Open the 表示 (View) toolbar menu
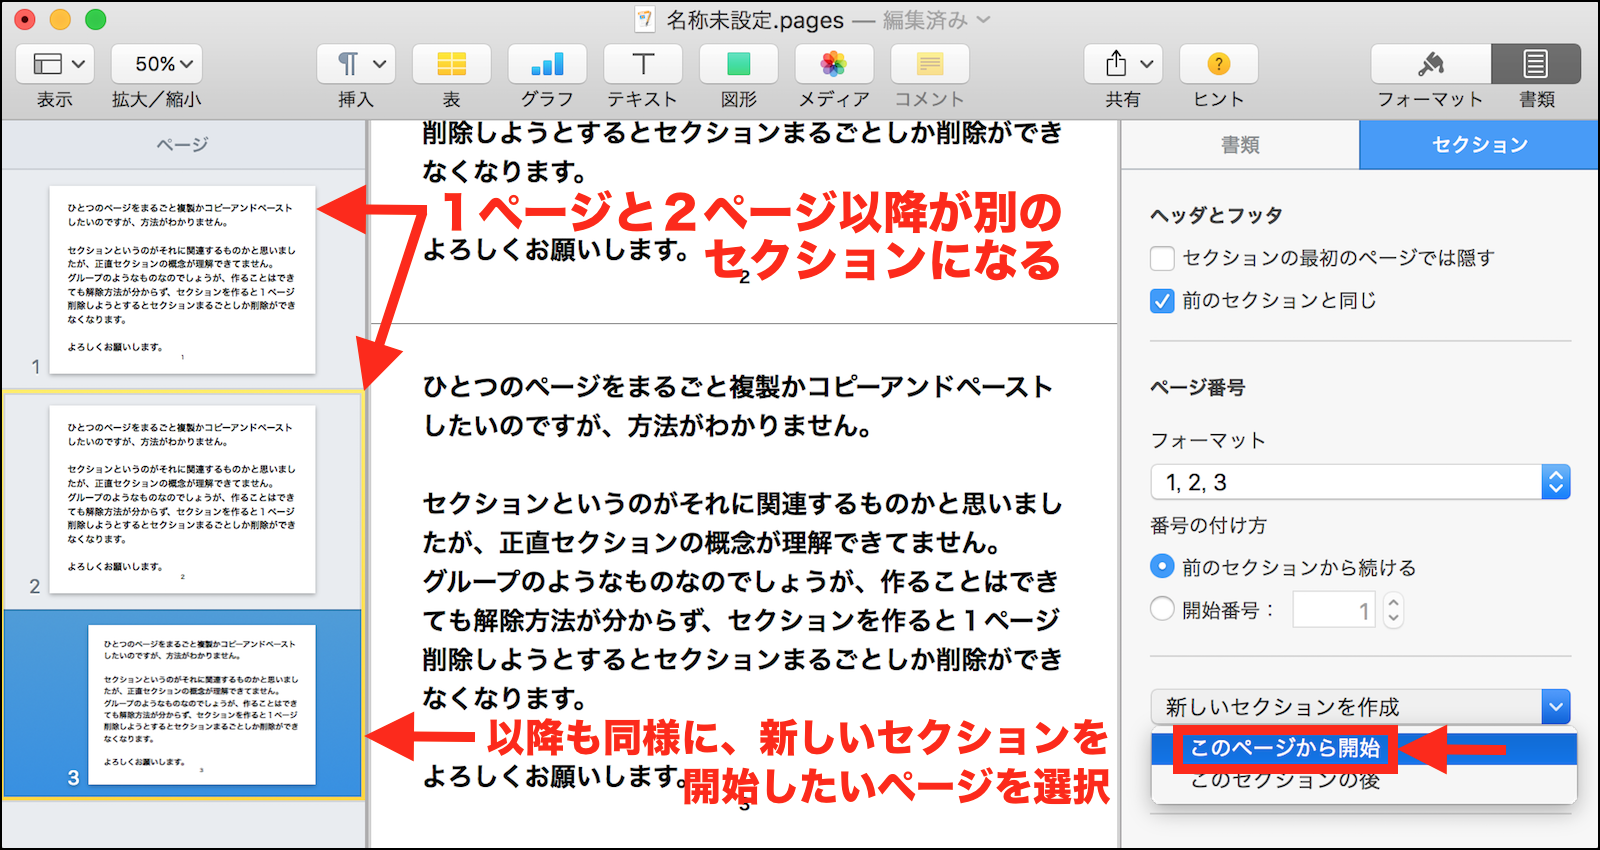Viewport: 1600px width, 850px height. click(55, 64)
